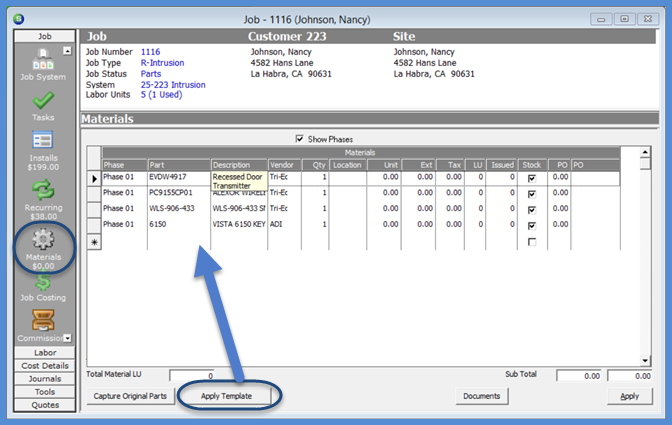The height and width of the screenshot is (425, 672).
Task: Click part cell EVDW4917
Action: pyautogui.click(x=179, y=177)
